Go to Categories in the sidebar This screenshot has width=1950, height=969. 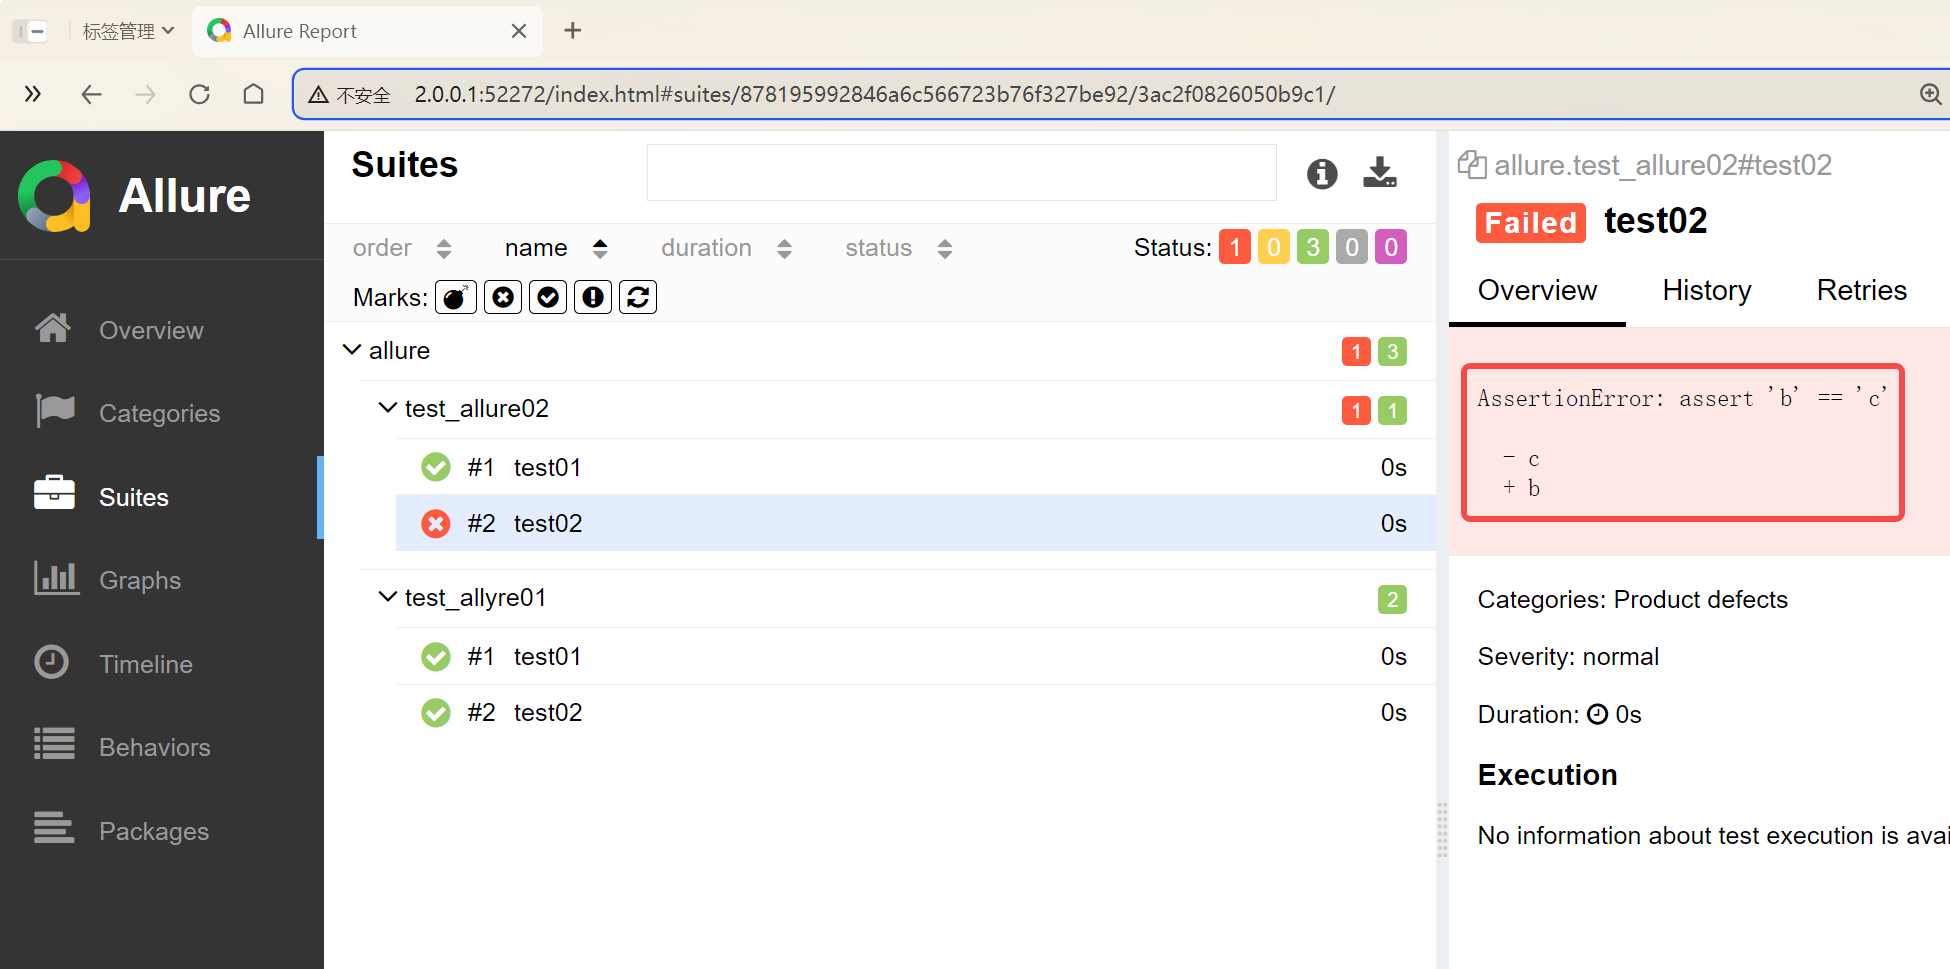pyautogui.click(x=160, y=413)
